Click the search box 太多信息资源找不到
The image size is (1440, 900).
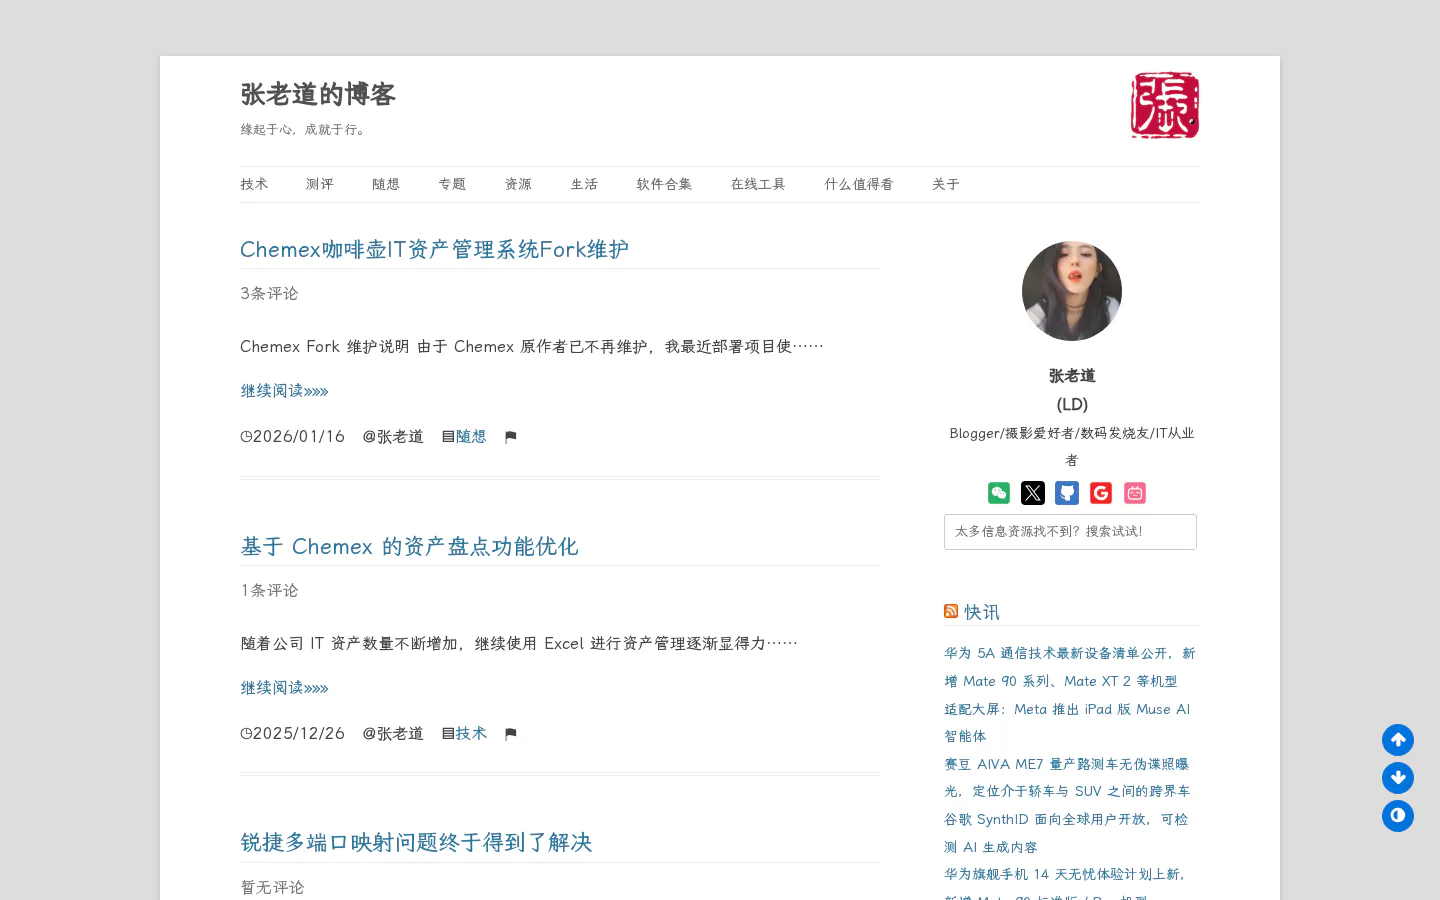point(1070,532)
